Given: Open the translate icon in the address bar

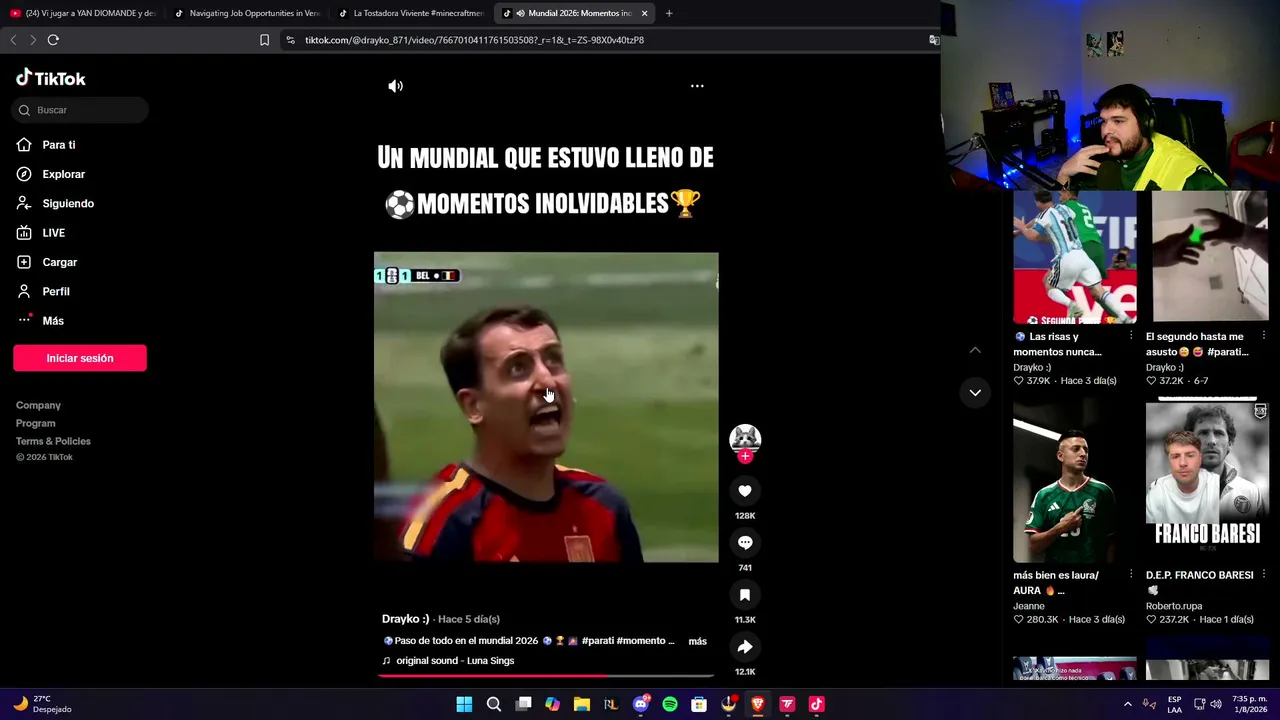Looking at the screenshot, I should click(933, 40).
